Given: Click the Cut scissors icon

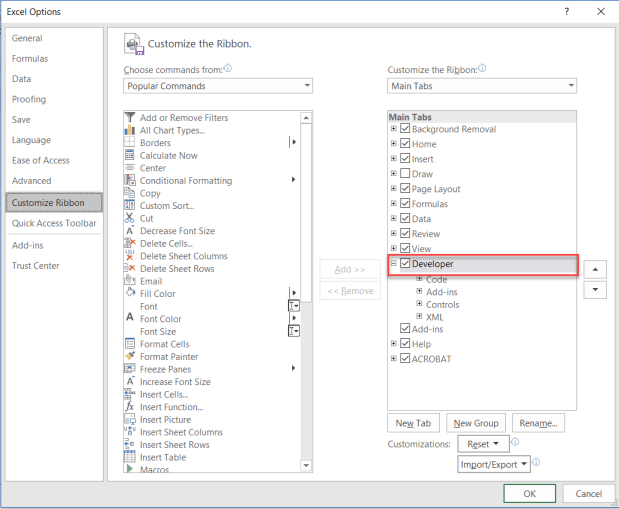Looking at the screenshot, I should tap(130, 218).
